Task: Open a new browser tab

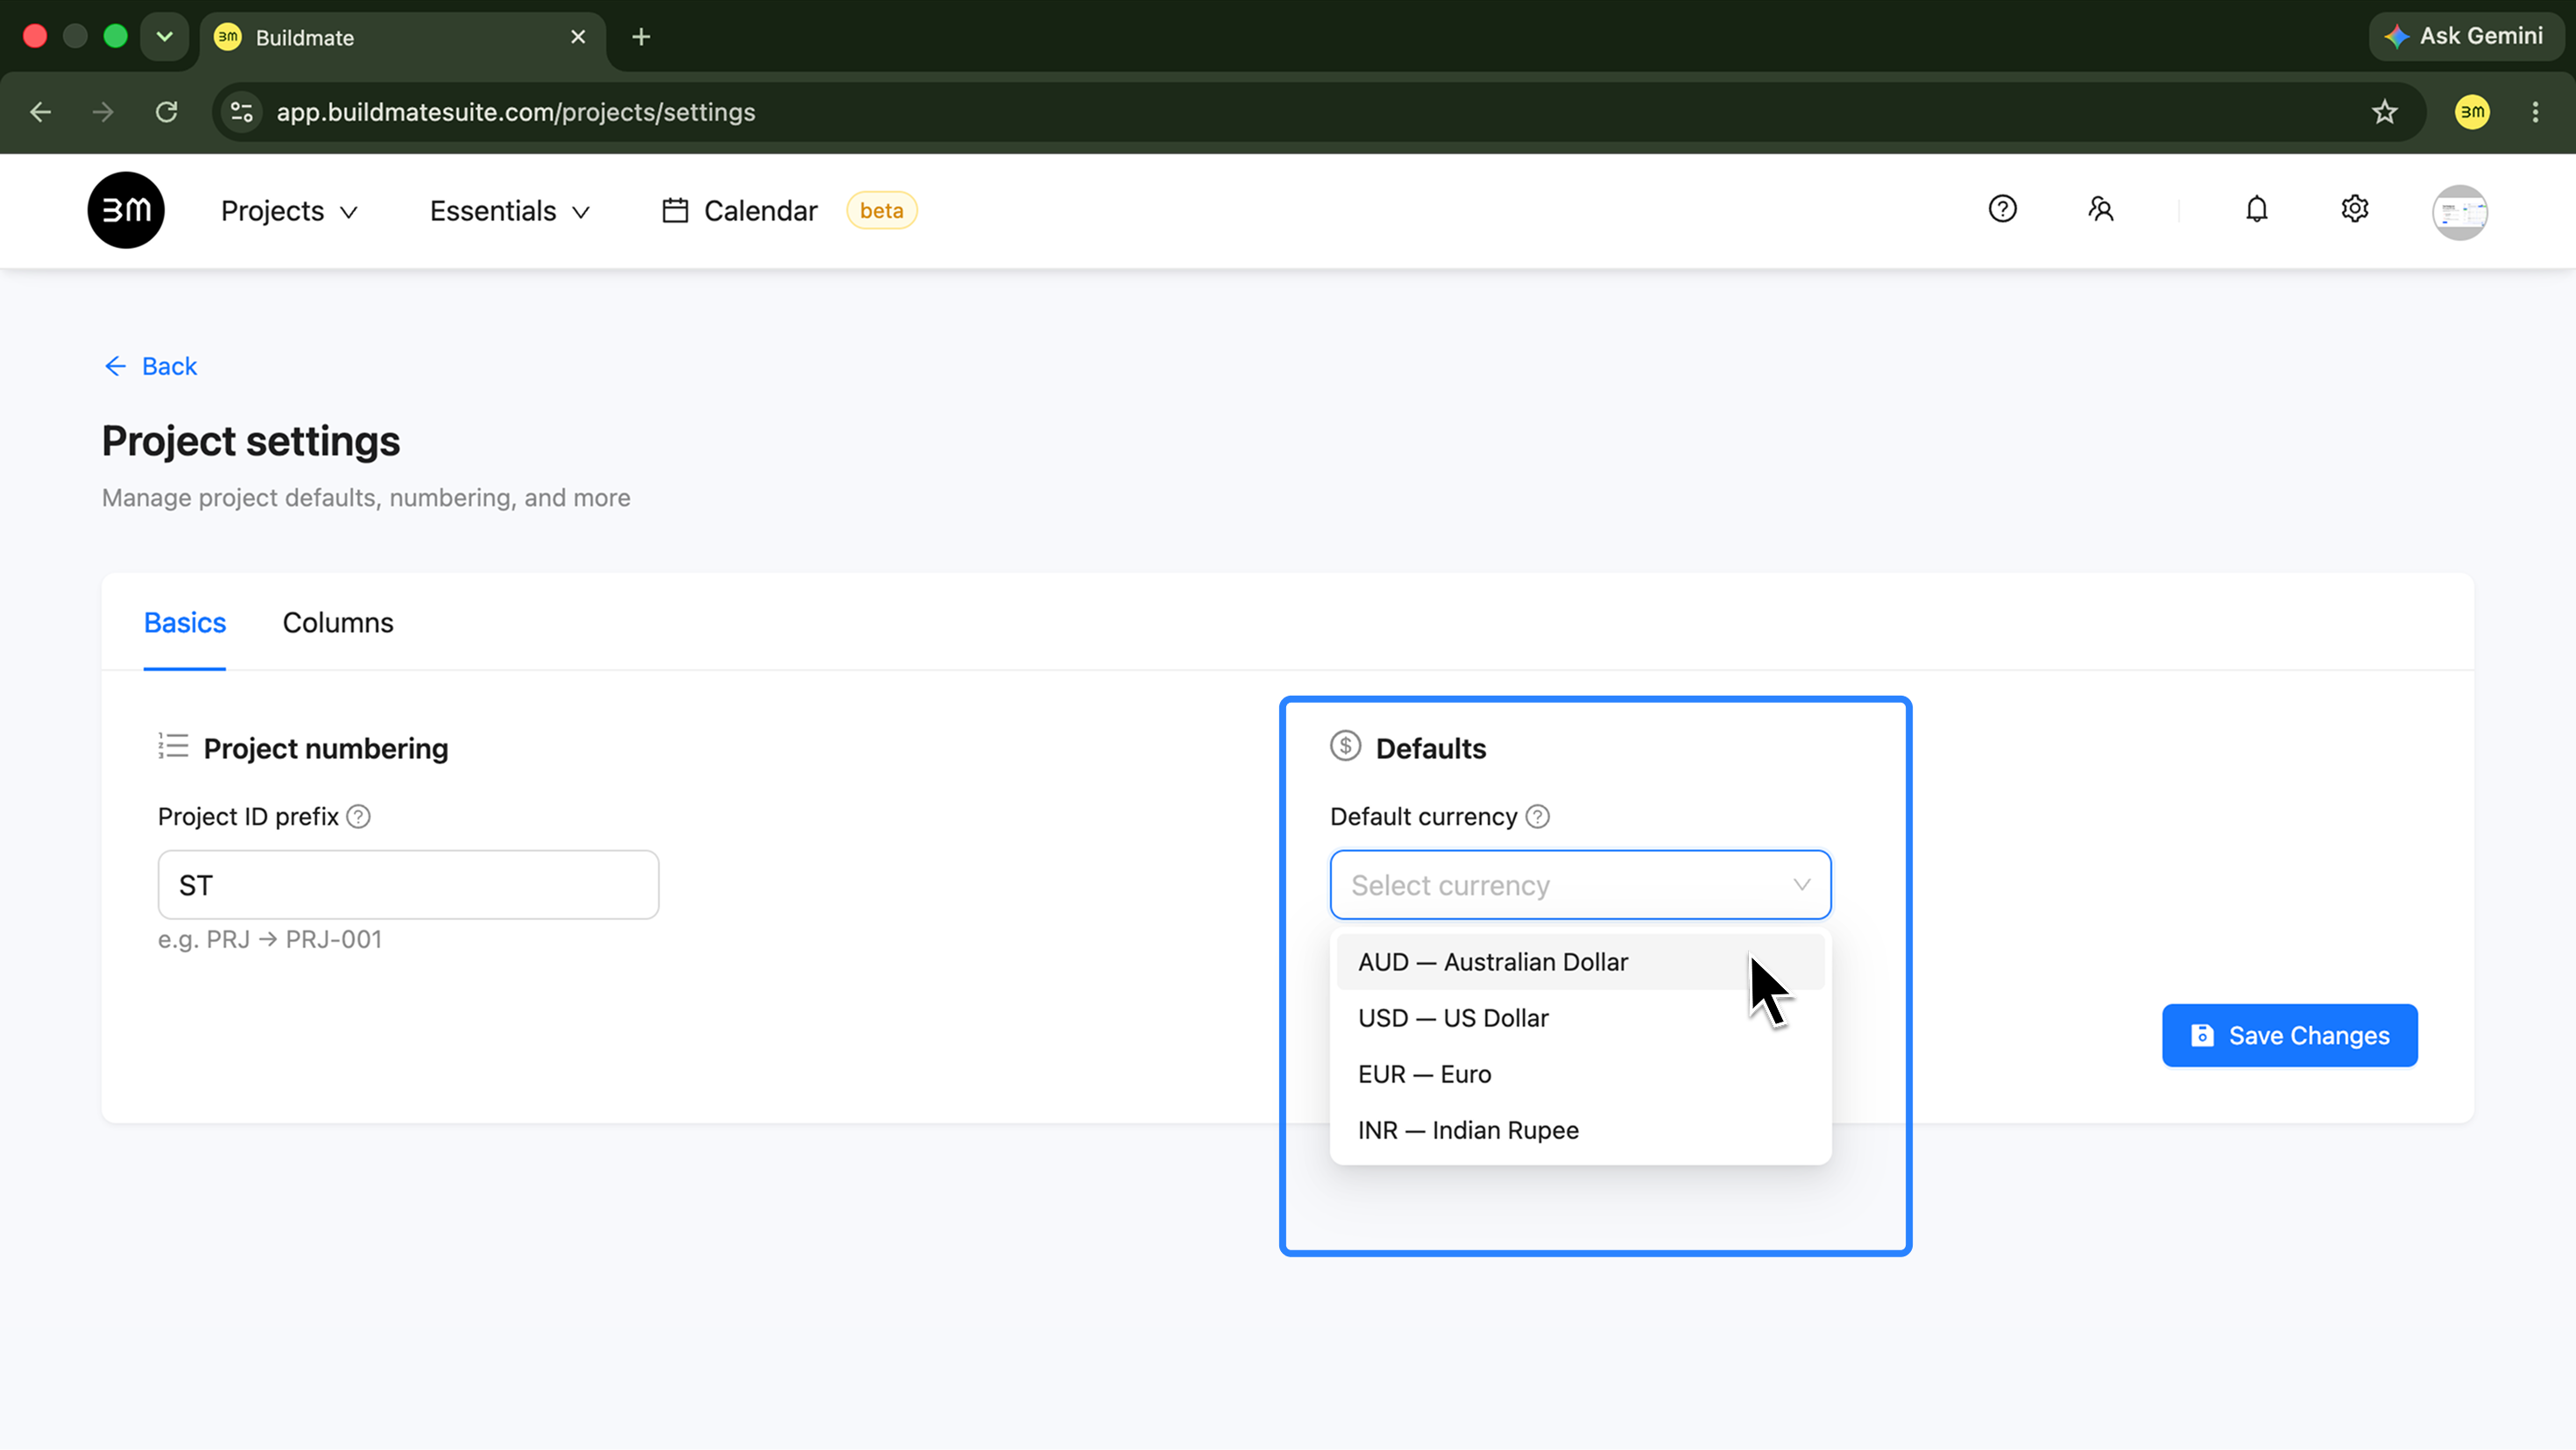Action: [641, 37]
